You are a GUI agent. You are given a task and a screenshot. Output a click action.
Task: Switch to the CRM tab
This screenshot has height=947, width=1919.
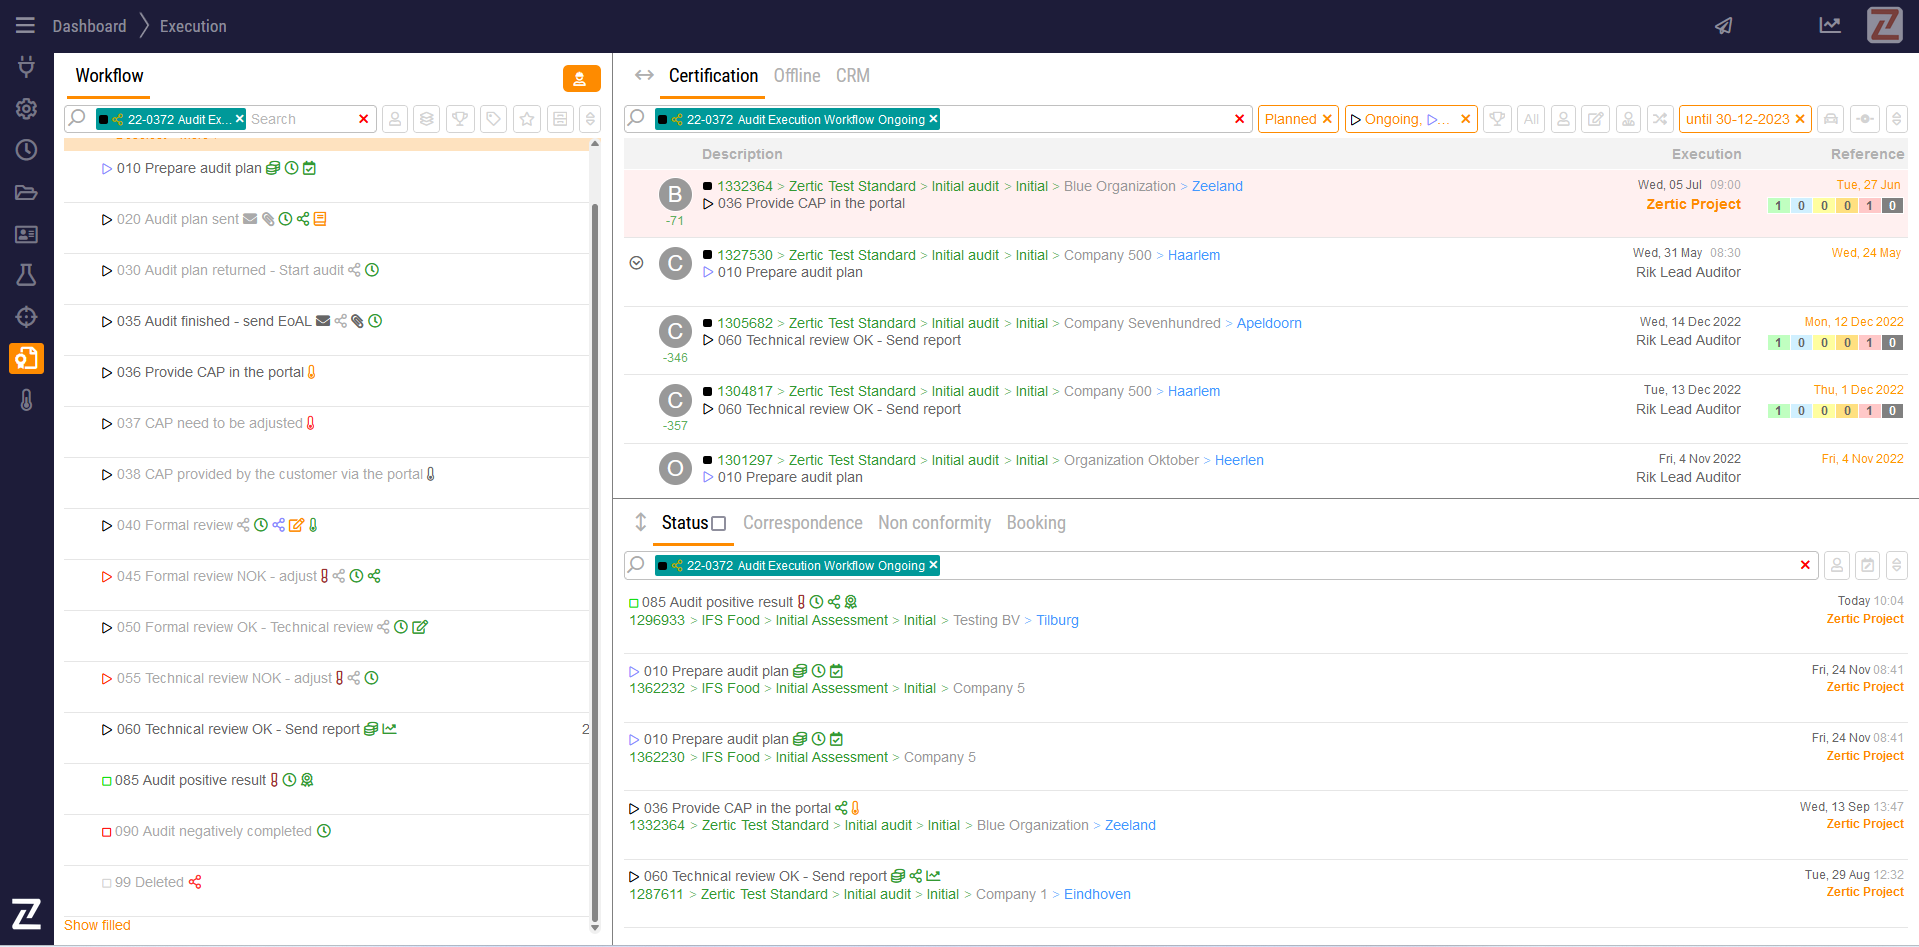852,76
